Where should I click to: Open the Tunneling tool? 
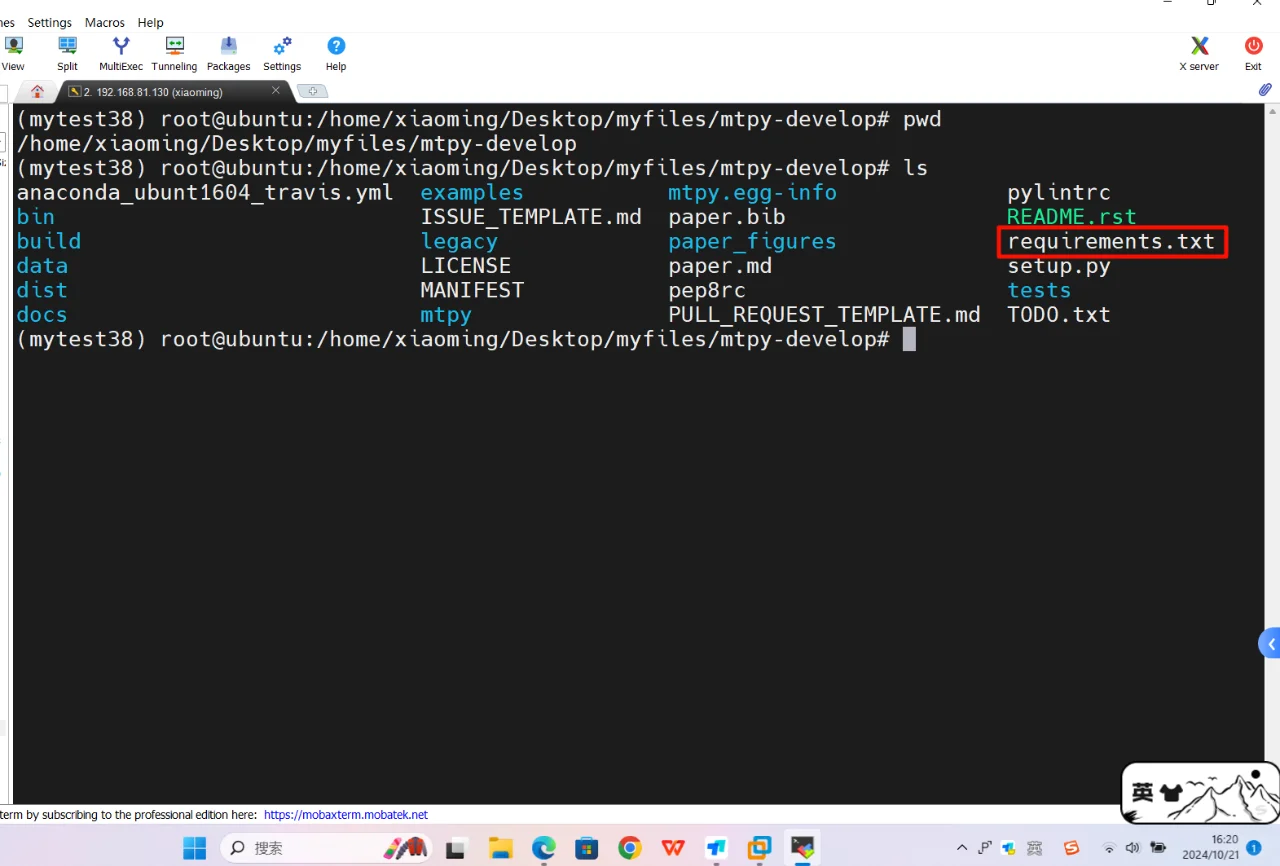pos(175,53)
